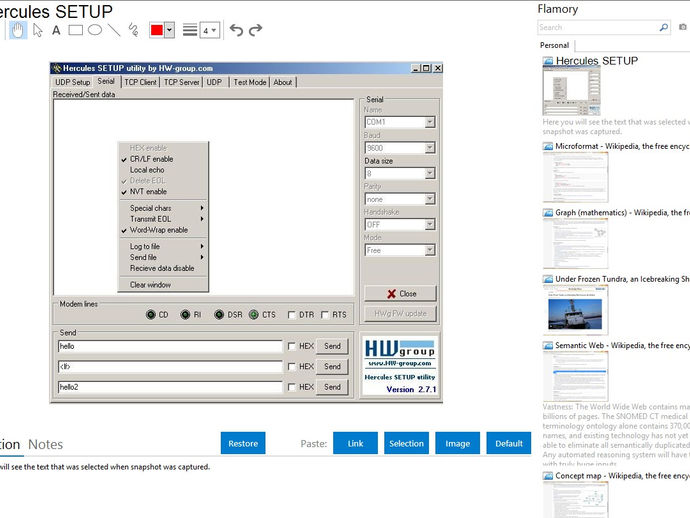Click Send button for hello2 row
Image resolution: width=690 pixels, height=518 pixels.
point(332,387)
